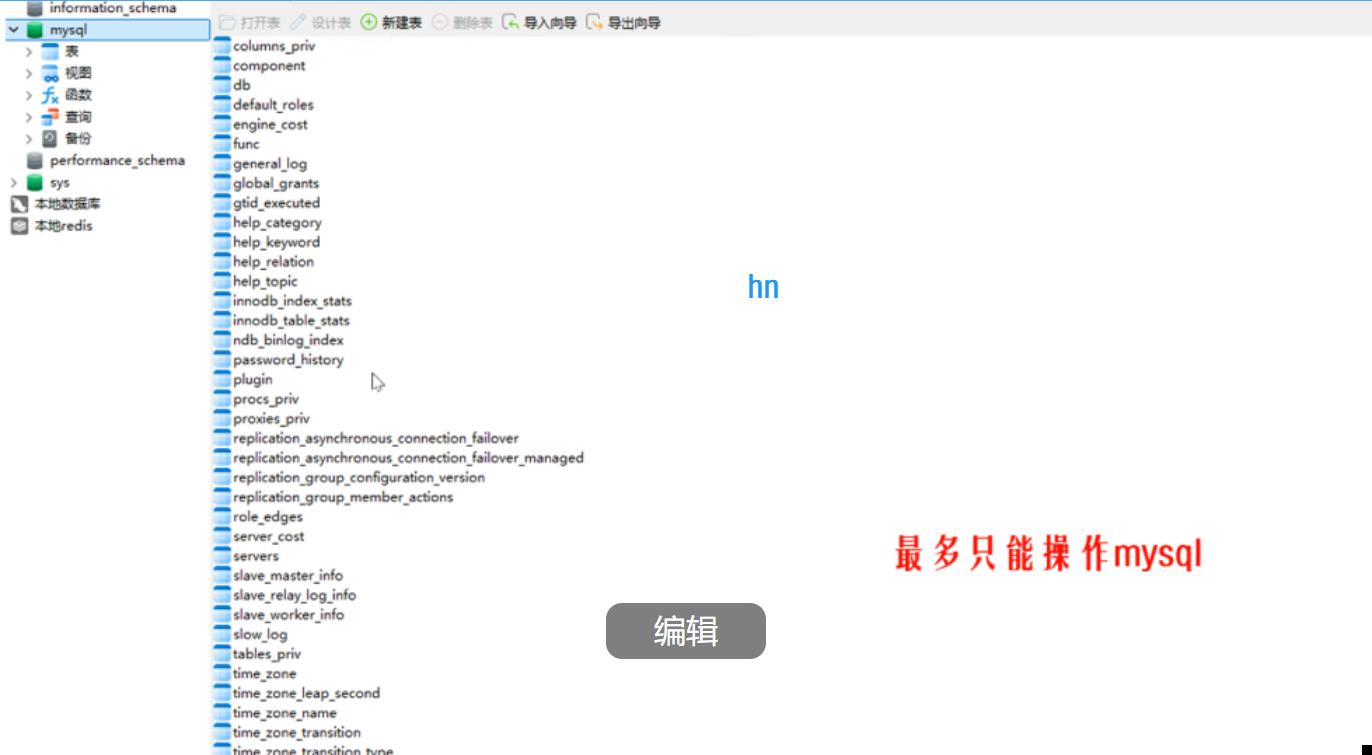Select the password_history table

288,360
